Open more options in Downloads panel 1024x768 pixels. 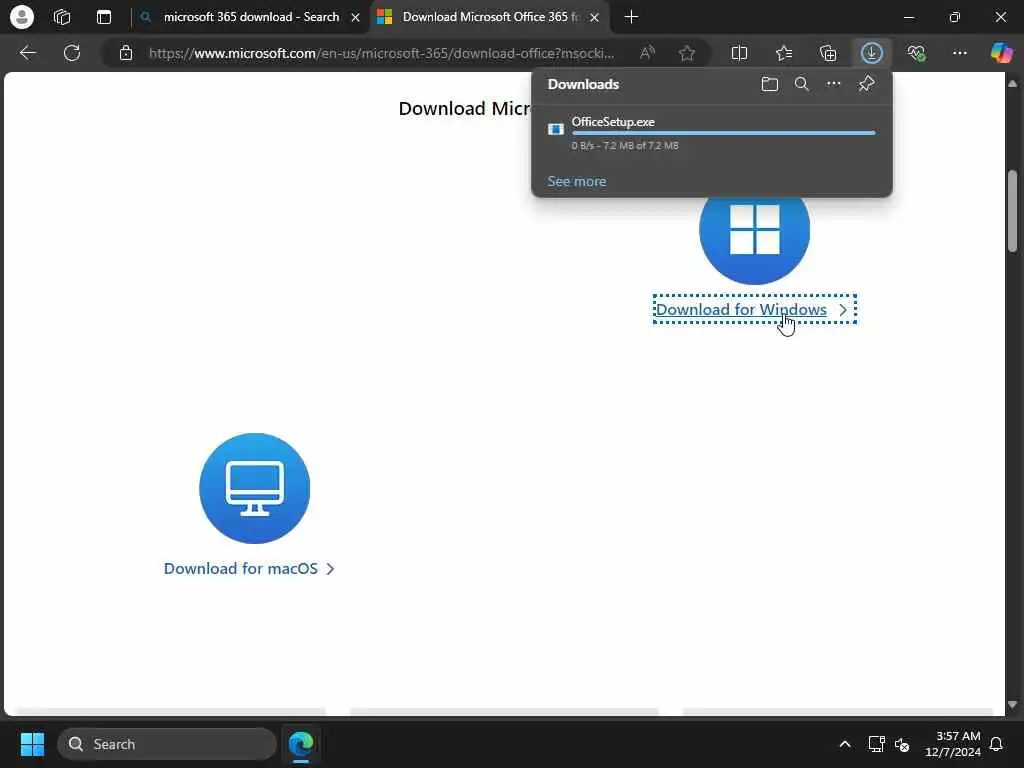click(834, 84)
